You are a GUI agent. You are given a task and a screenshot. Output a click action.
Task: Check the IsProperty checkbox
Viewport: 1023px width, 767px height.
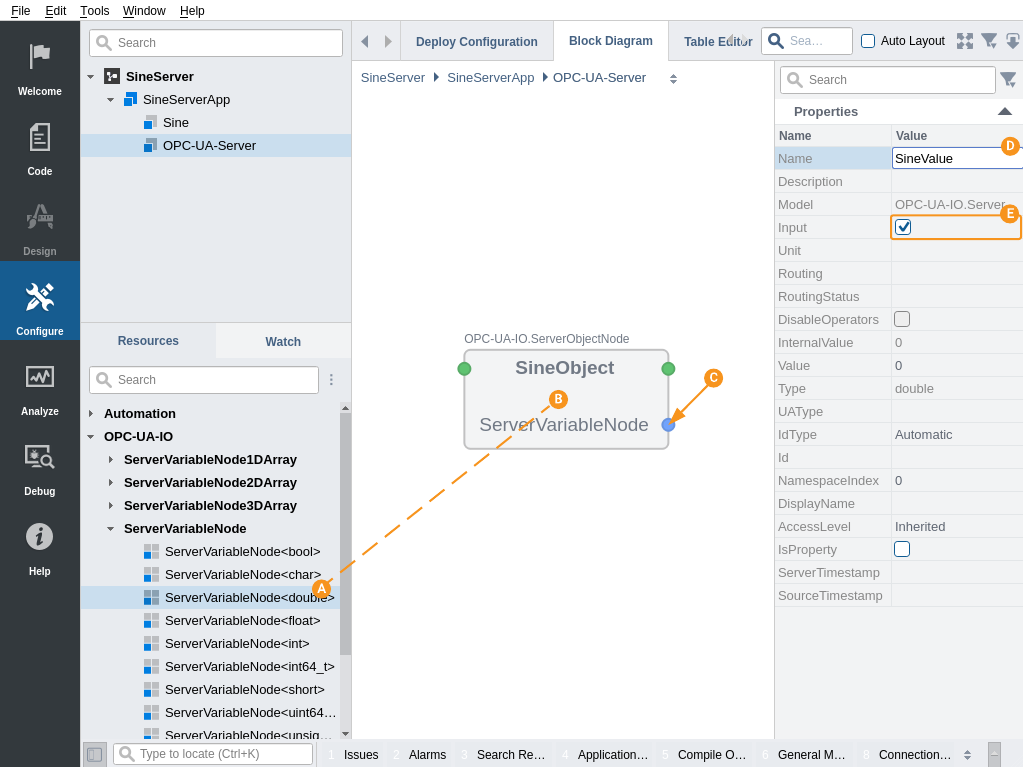[902, 549]
